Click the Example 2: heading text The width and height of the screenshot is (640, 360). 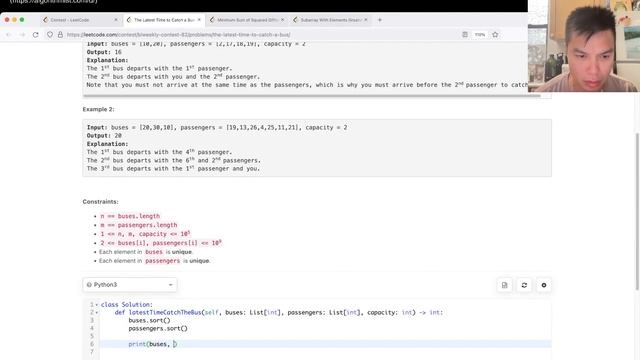[99, 109]
